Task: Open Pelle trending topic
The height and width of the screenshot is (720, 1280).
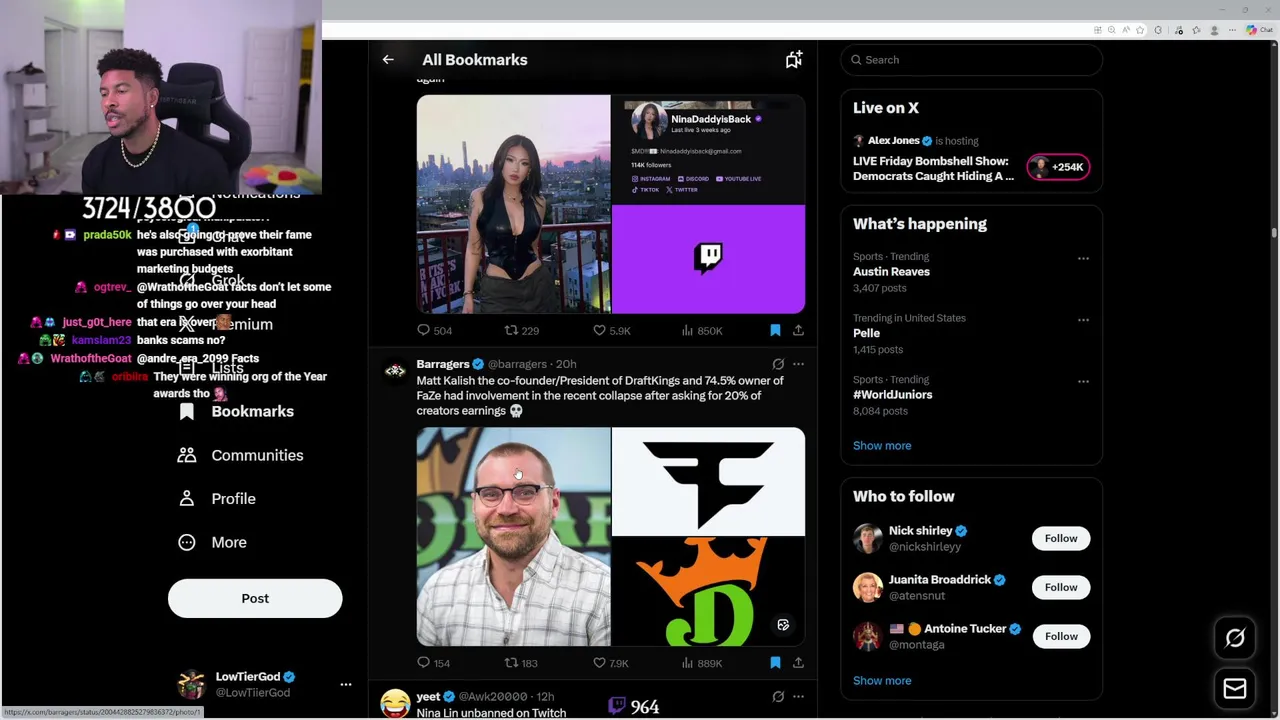Action: coord(866,334)
